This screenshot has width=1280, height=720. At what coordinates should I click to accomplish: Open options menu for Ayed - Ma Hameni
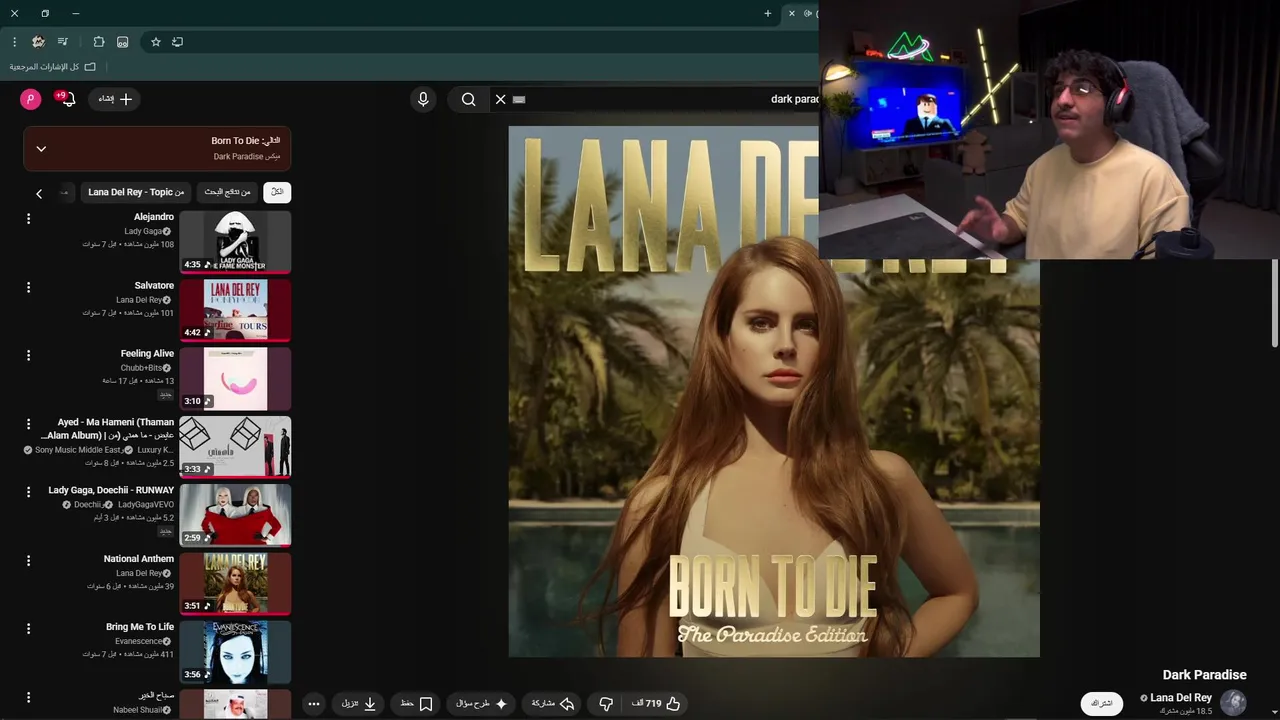tap(28, 424)
